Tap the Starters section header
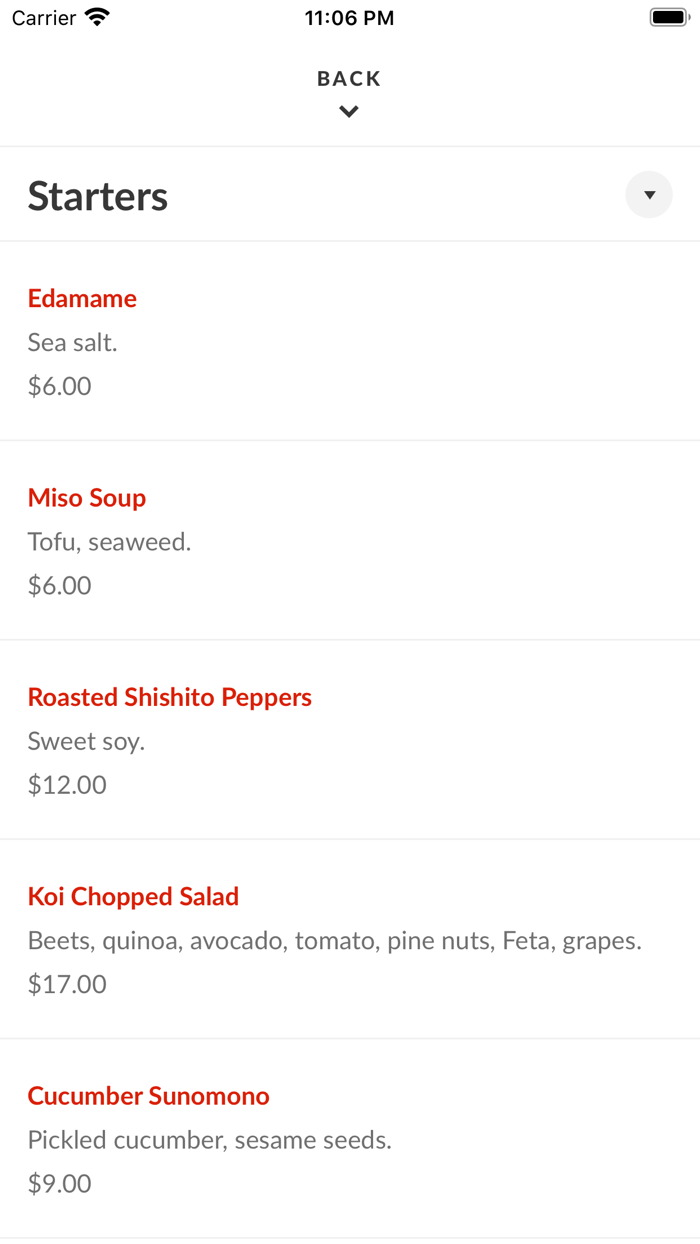Screen dimensions: 700x1244 [97, 195]
